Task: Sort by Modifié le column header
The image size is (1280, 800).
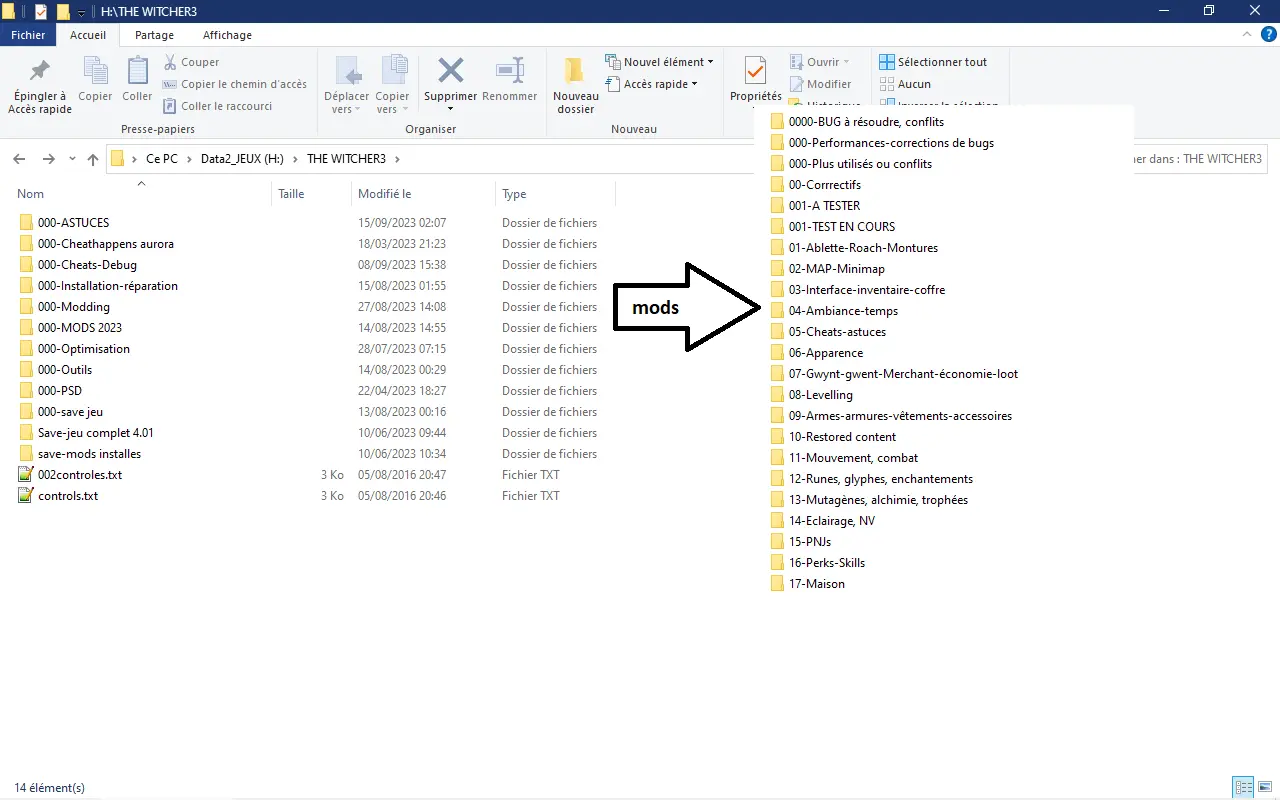Action: [x=385, y=194]
